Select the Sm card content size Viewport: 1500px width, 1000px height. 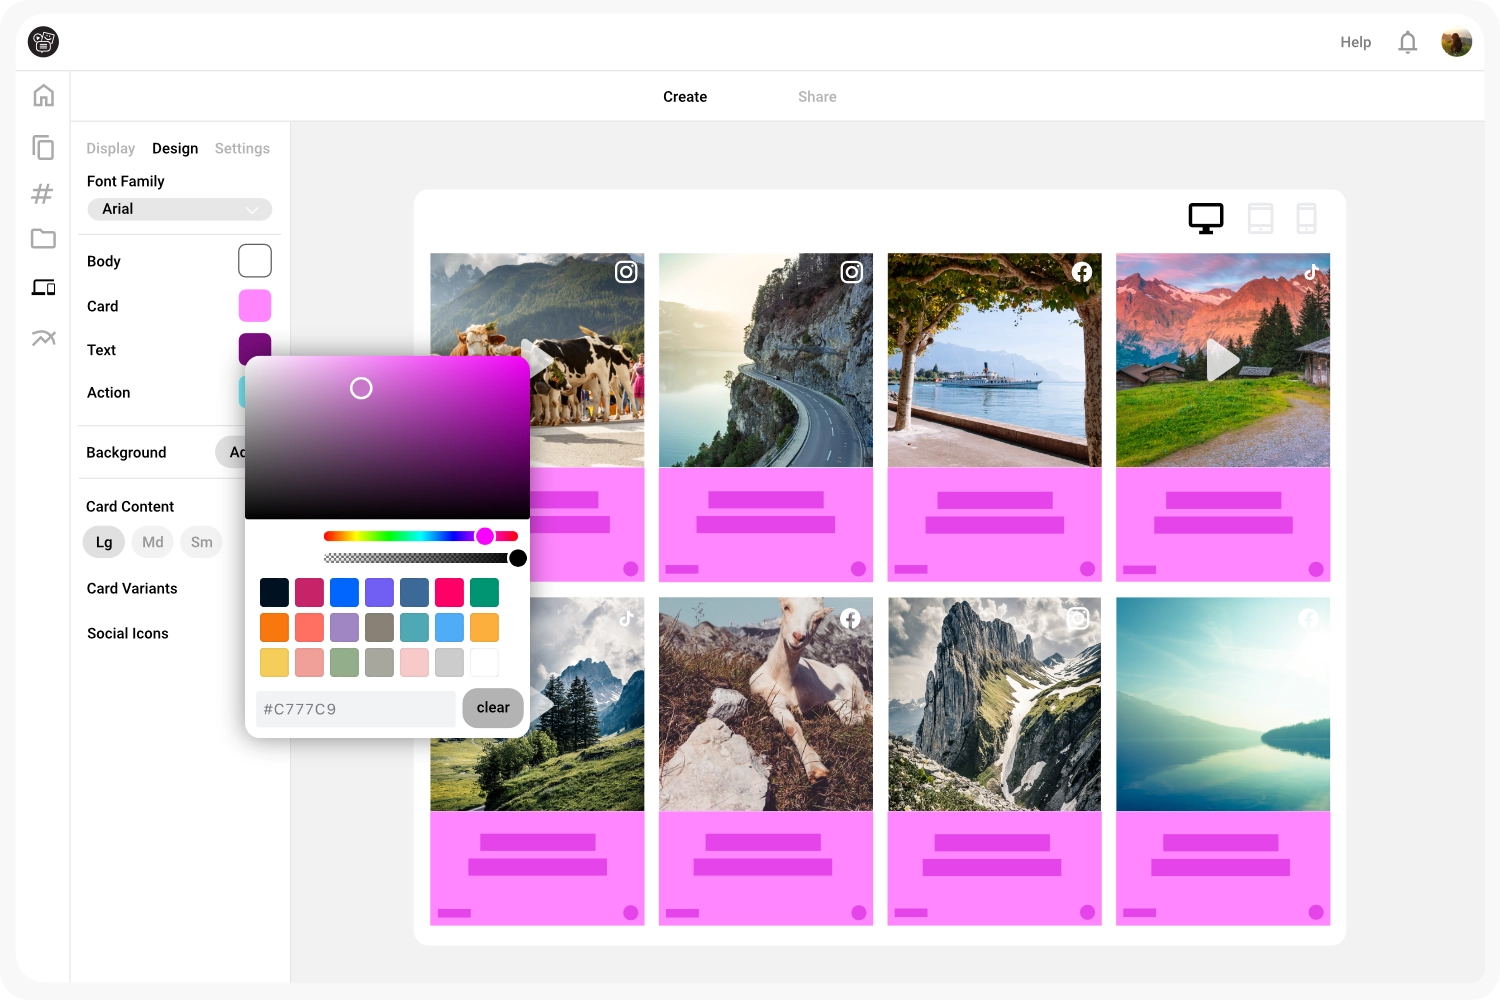(x=201, y=541)
